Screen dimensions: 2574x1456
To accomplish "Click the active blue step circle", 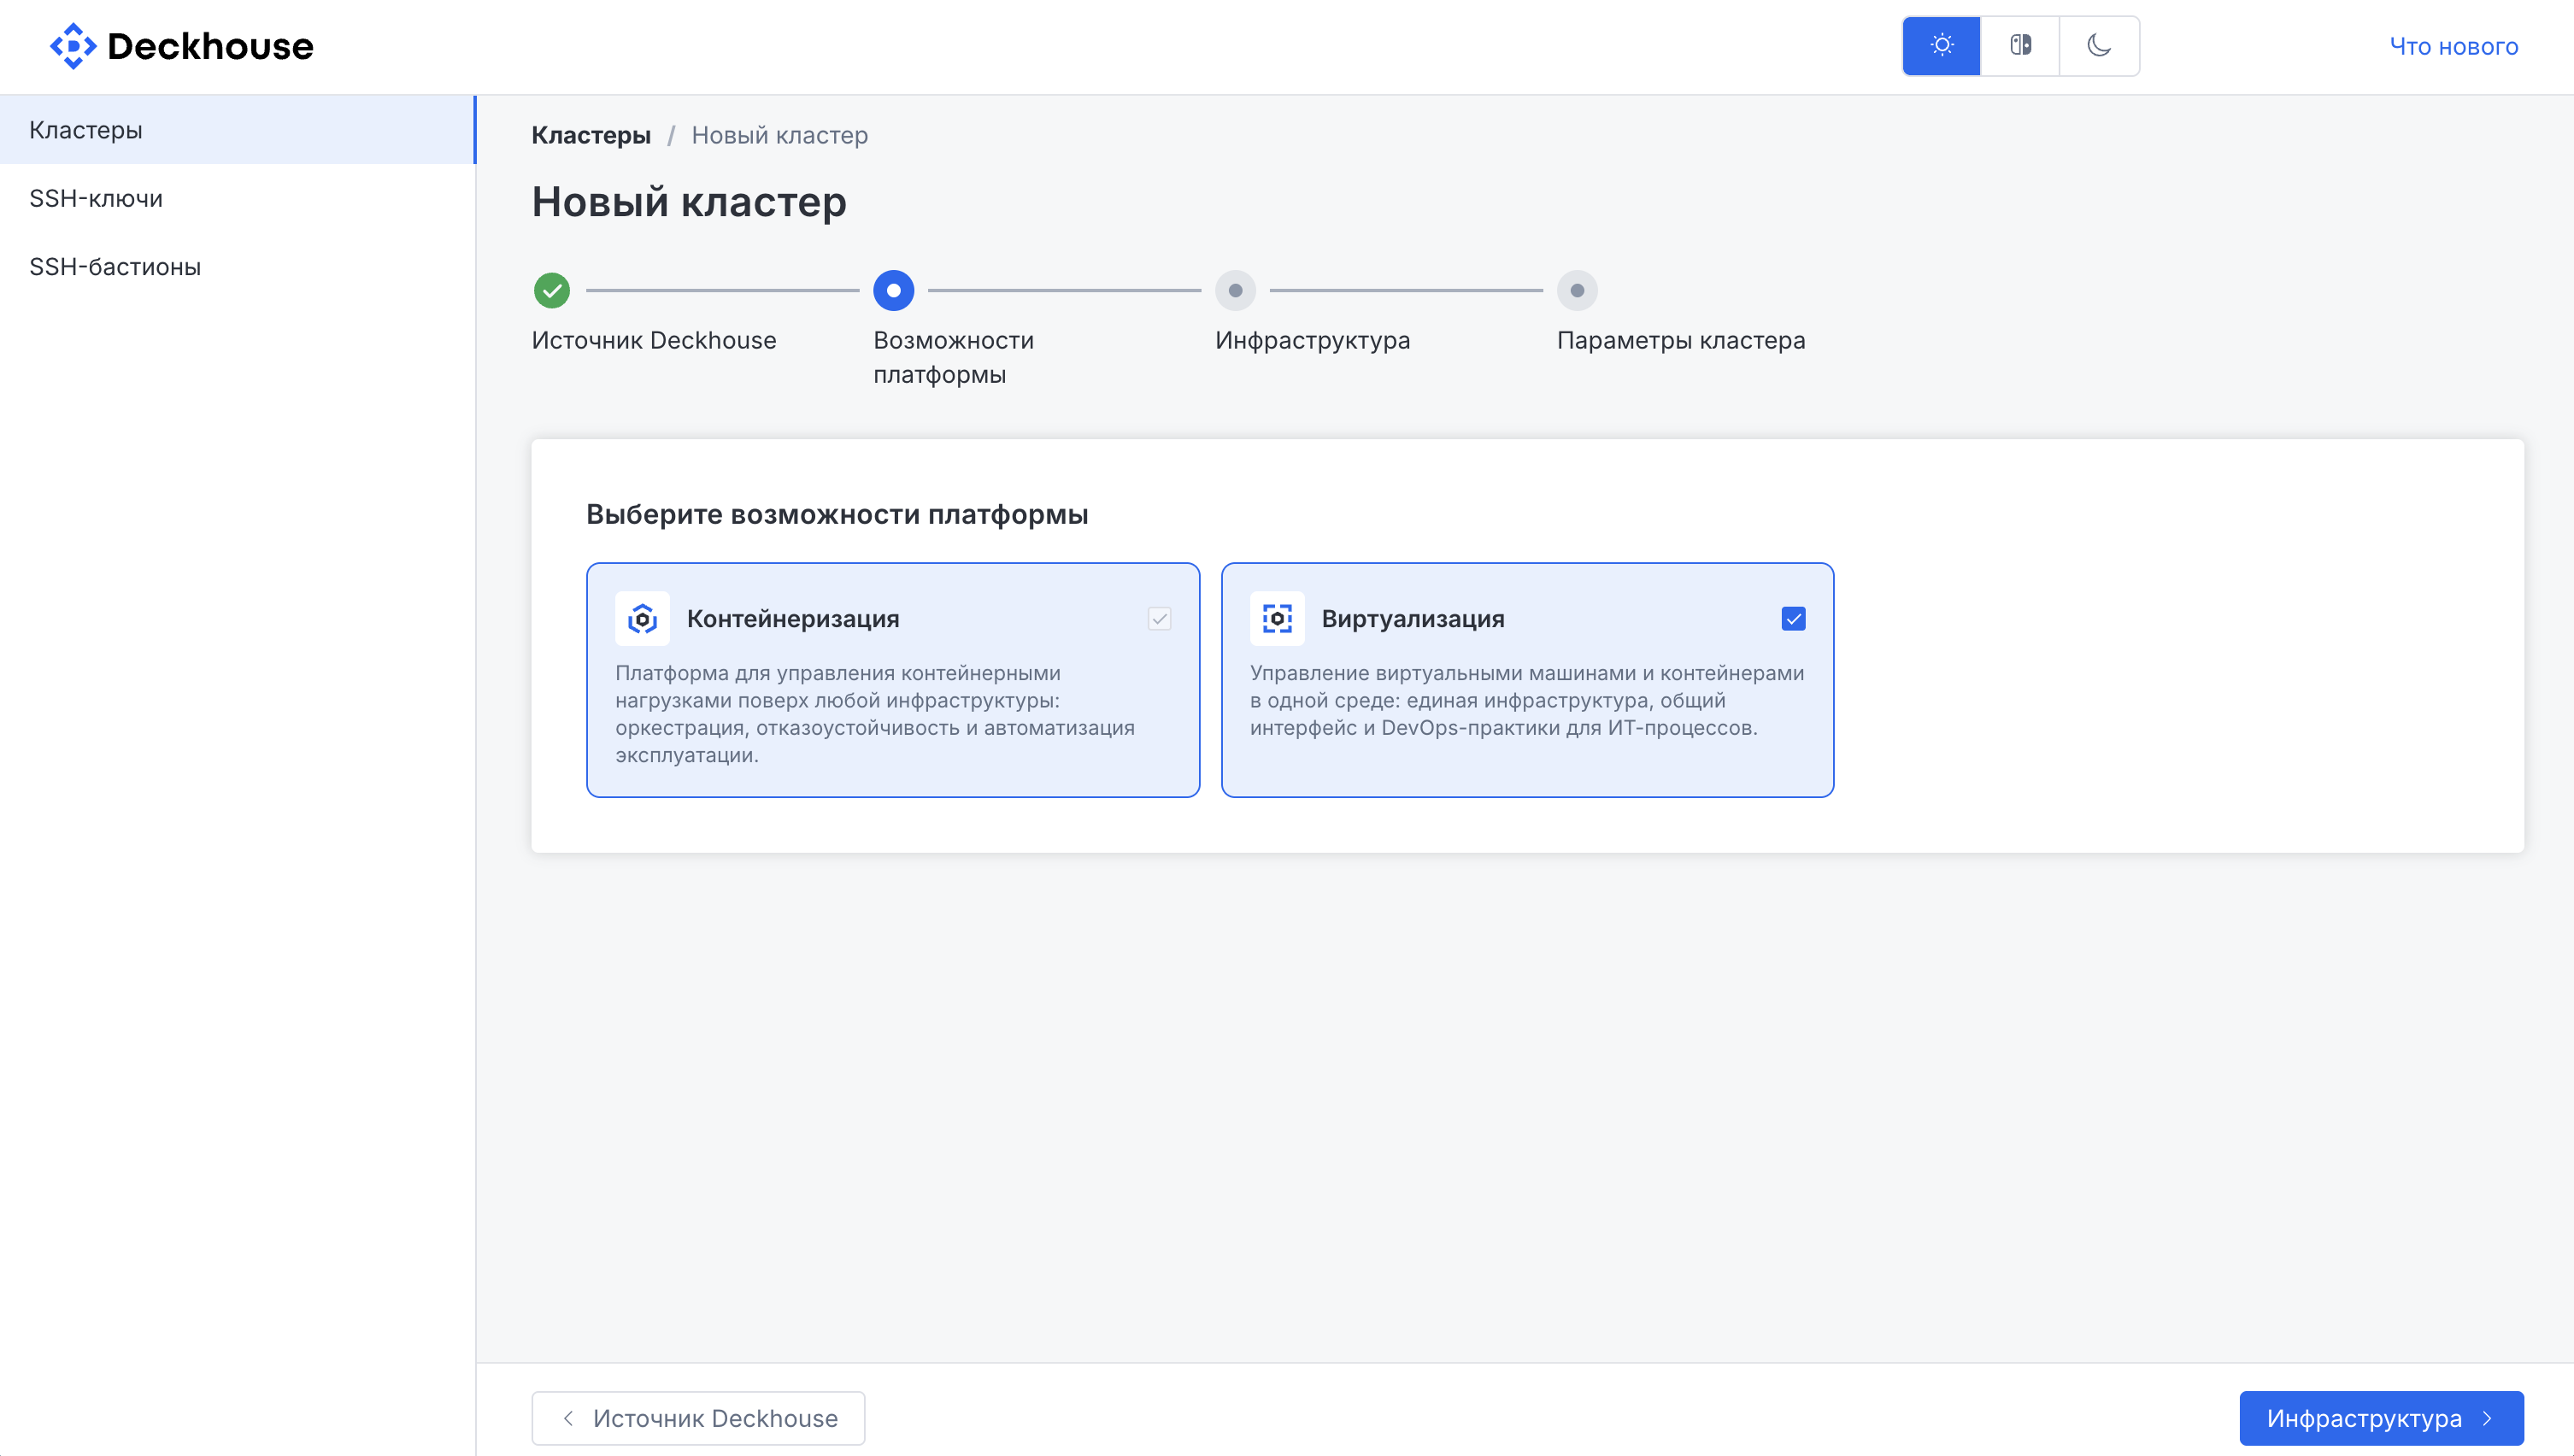I will tap(894, 291).
